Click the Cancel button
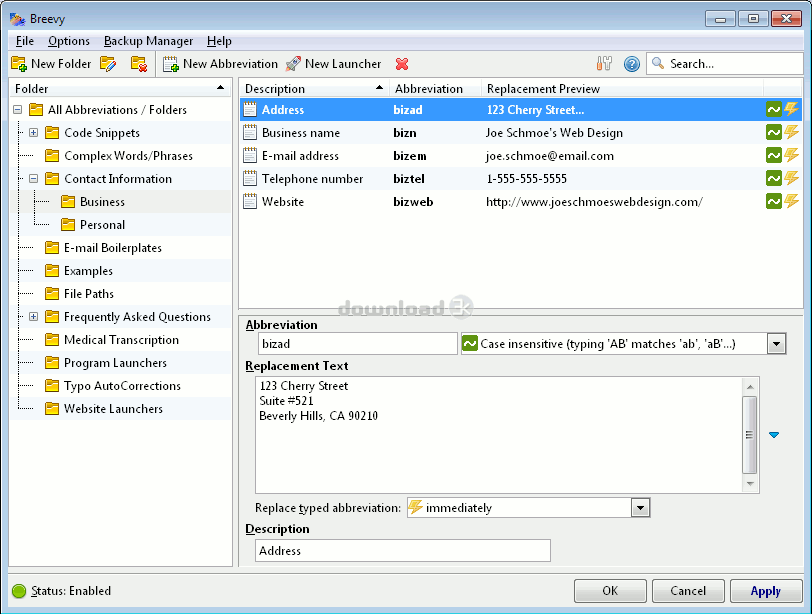Screen dimensions: 812x614 pos(688,591)
